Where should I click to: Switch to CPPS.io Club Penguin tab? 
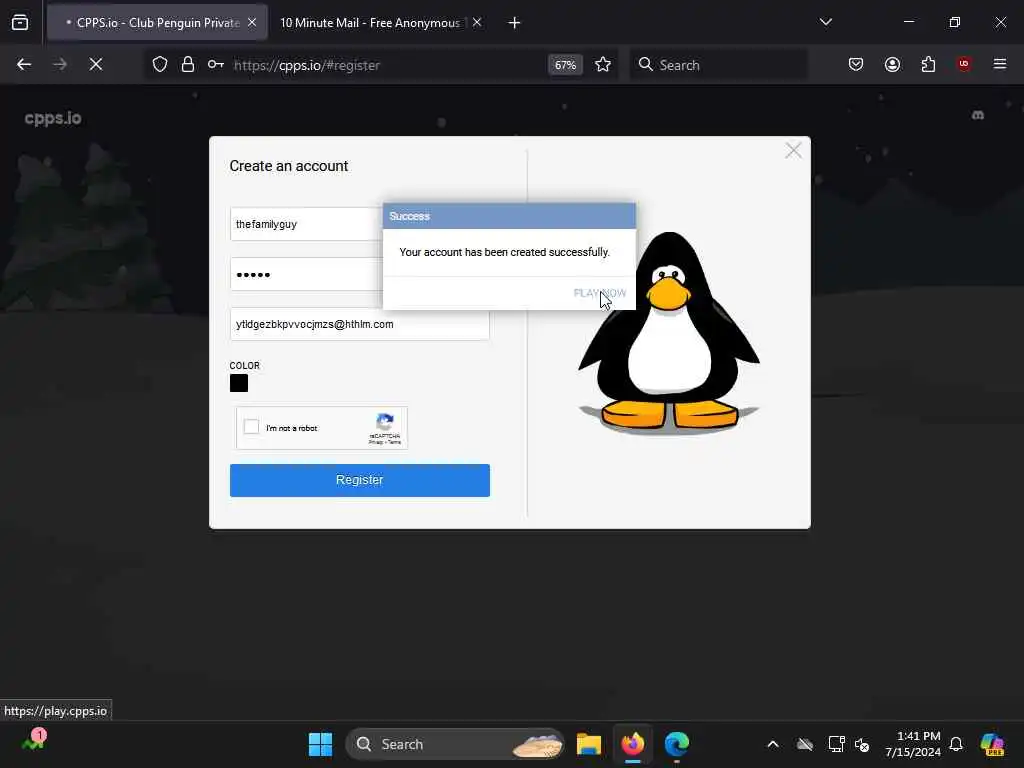tap(156, 23)
